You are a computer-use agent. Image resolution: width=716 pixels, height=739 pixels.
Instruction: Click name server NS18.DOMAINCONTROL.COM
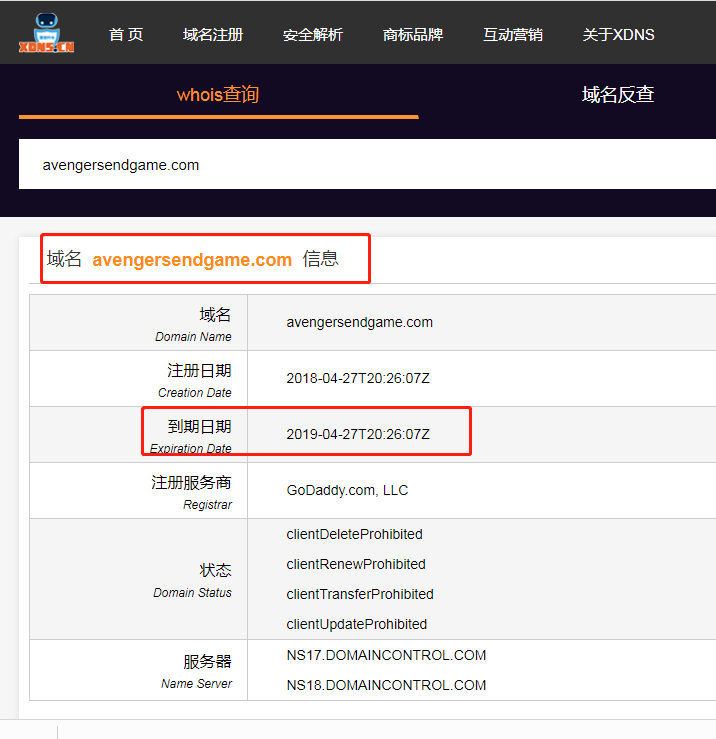click(x=386, y=685)
